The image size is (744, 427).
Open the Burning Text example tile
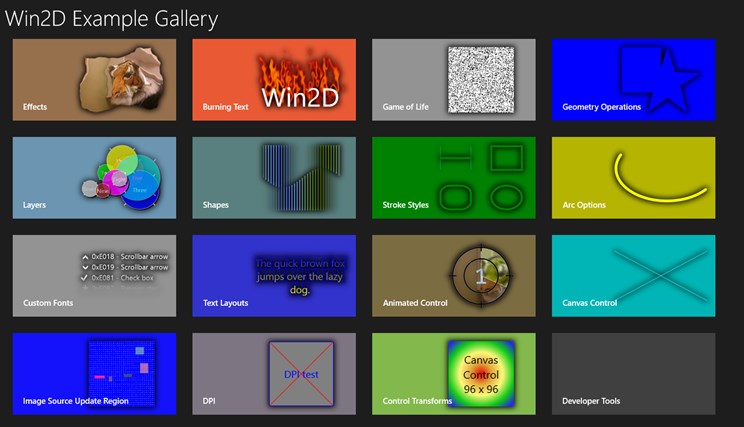click(x=274, y=80)
